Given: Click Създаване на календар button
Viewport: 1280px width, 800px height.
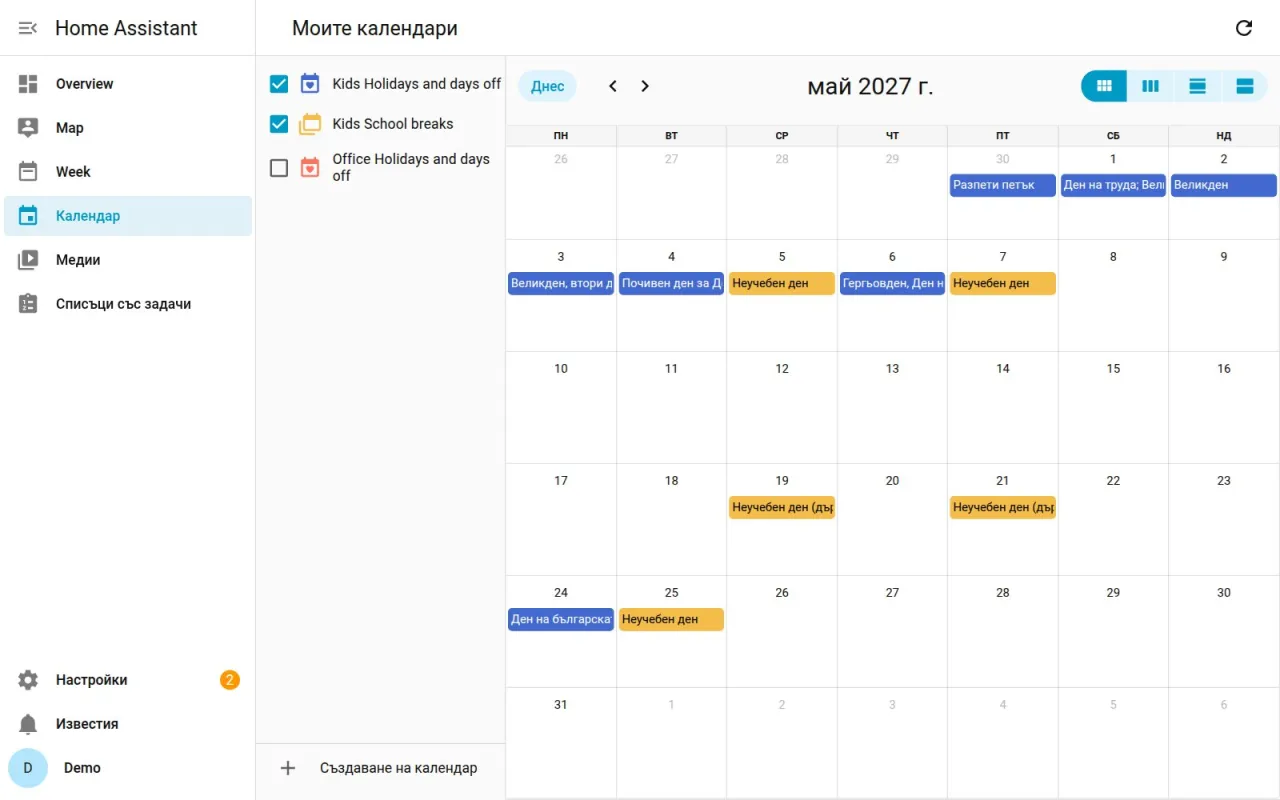Looking at the screenshot, I should click(x=378, y=768).
